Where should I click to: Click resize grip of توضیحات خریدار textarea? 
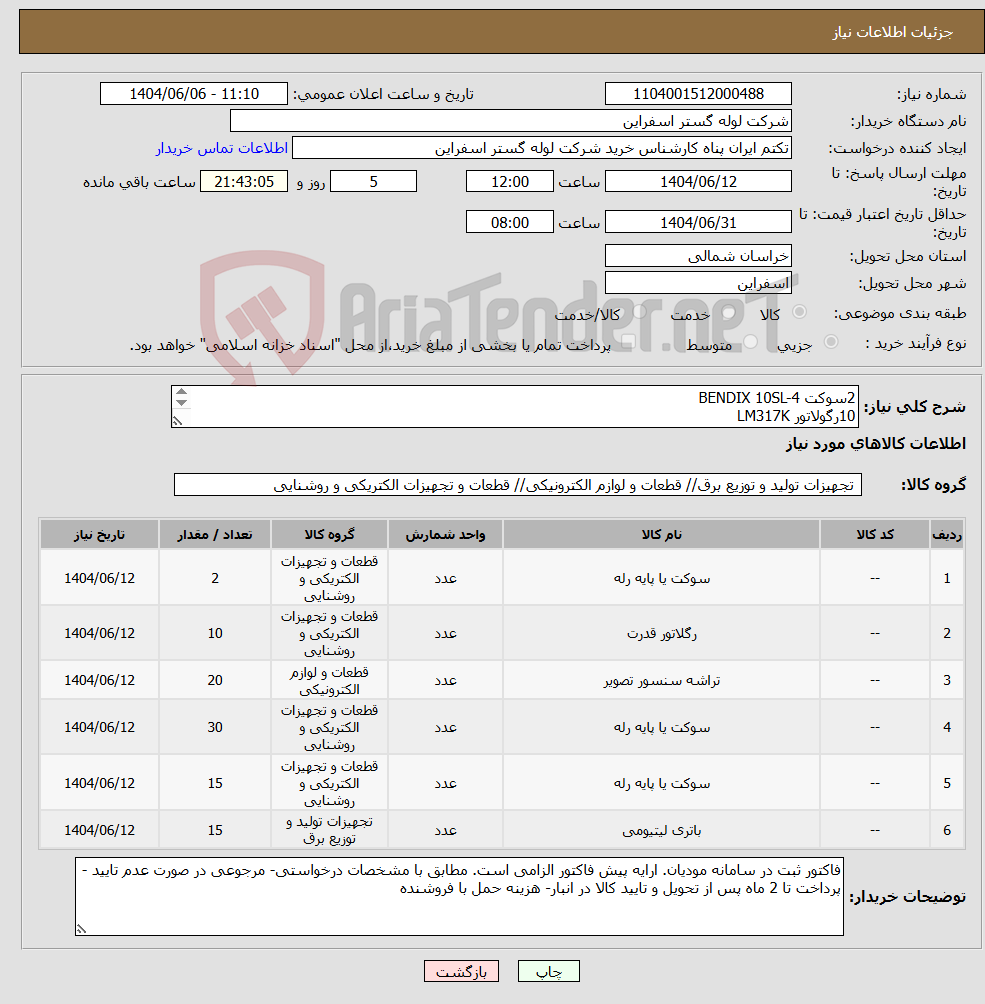(x=81, y=928)
